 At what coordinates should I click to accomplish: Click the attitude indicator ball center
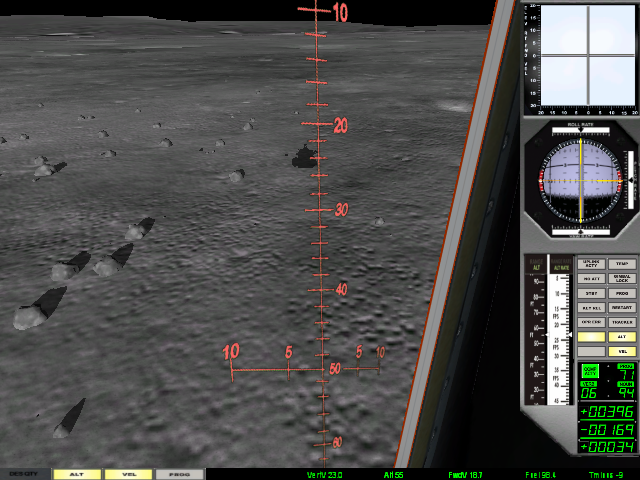pos(580,180)
